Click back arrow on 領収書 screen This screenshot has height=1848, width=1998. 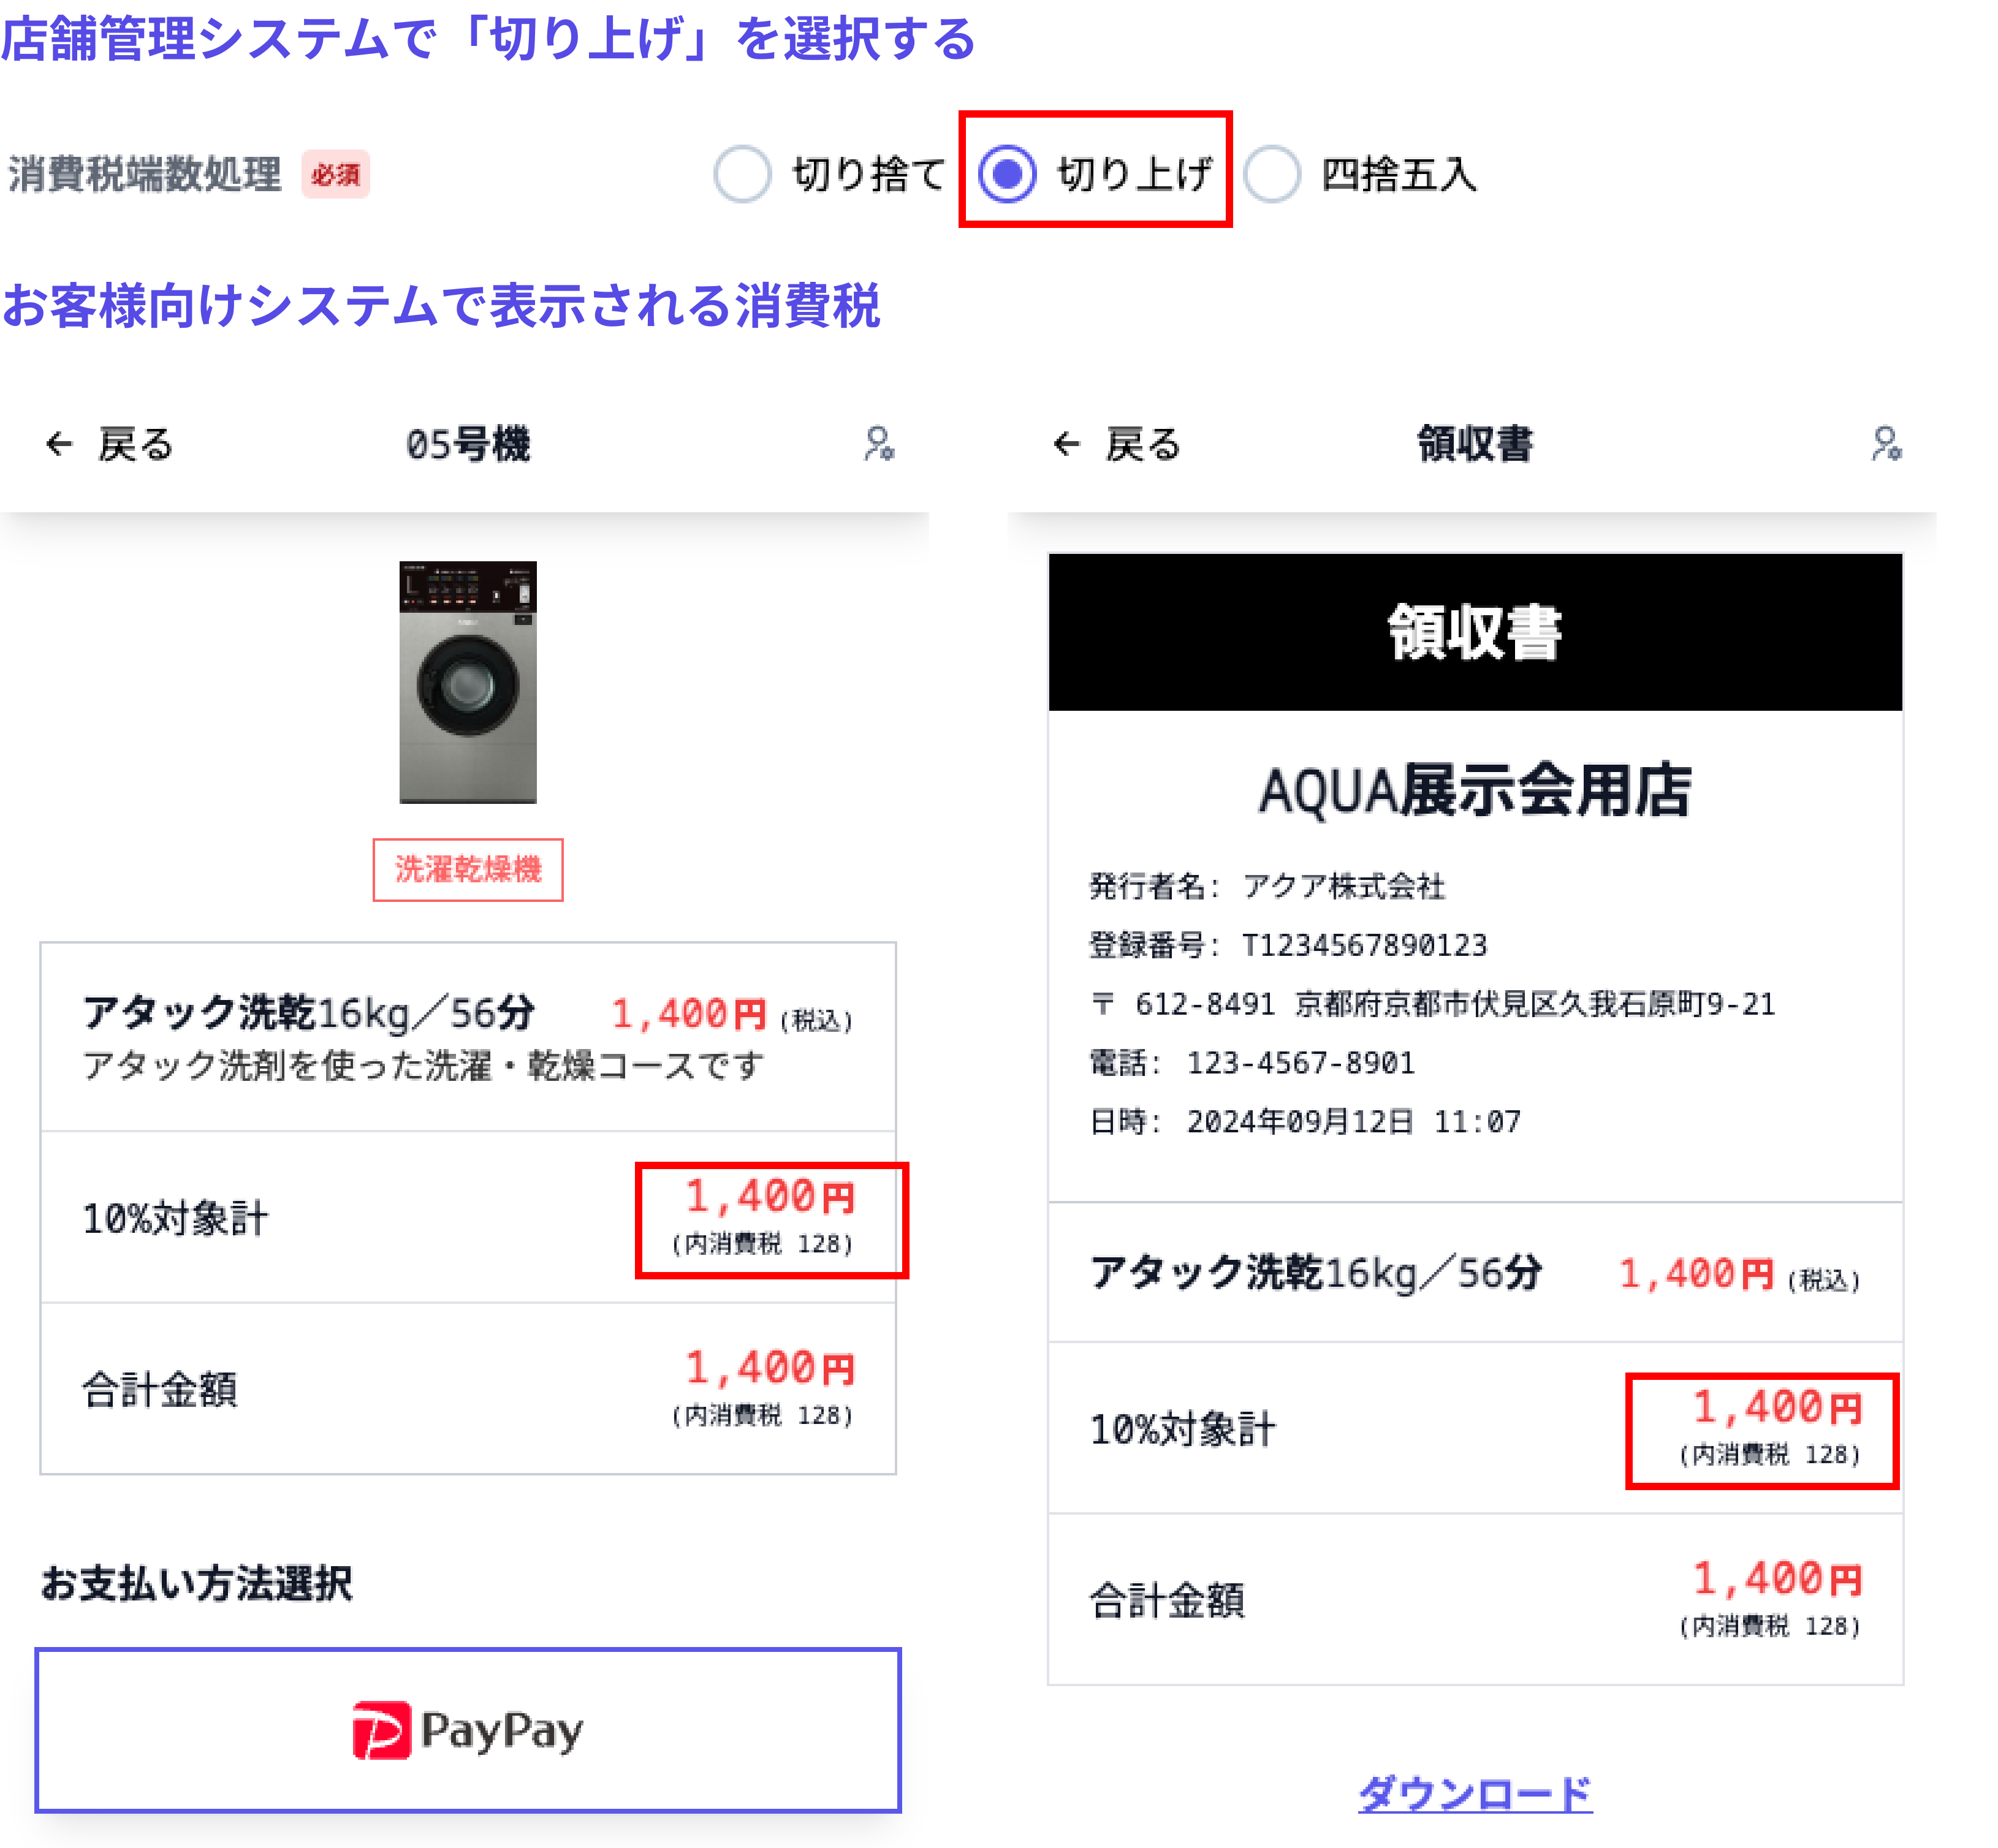[x=1067, y=444]
